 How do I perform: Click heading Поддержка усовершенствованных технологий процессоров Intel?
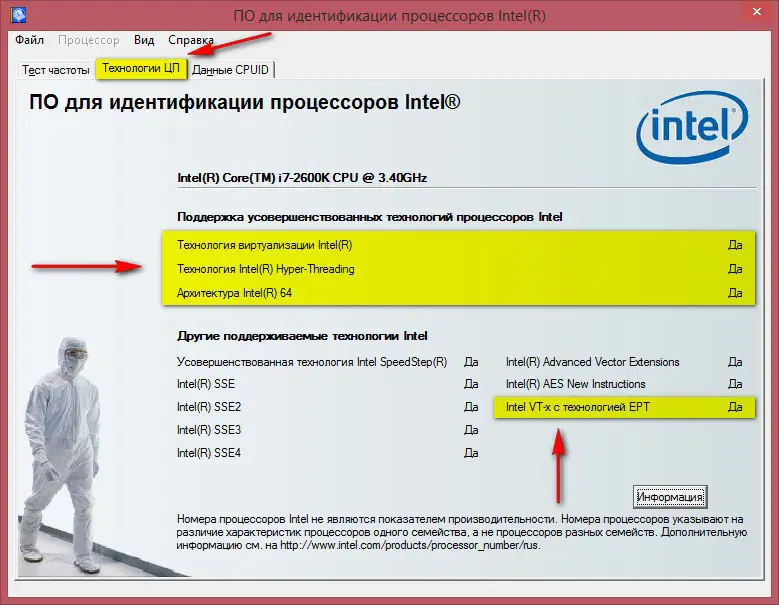pyautogui.click(x=370, y=217)
